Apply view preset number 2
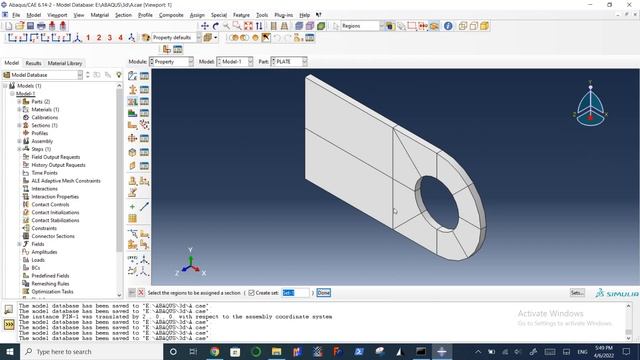 99,38
